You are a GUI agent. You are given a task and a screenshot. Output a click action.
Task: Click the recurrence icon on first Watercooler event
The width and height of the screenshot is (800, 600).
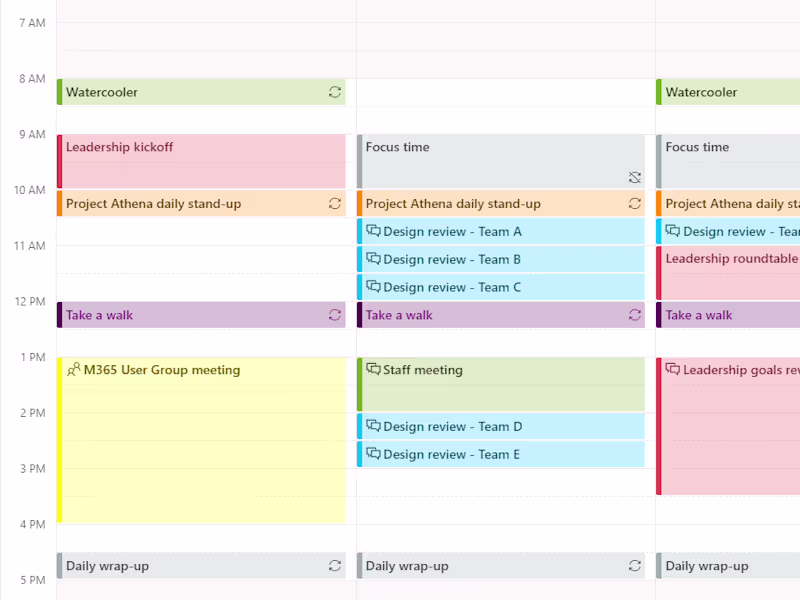(335, 92)
